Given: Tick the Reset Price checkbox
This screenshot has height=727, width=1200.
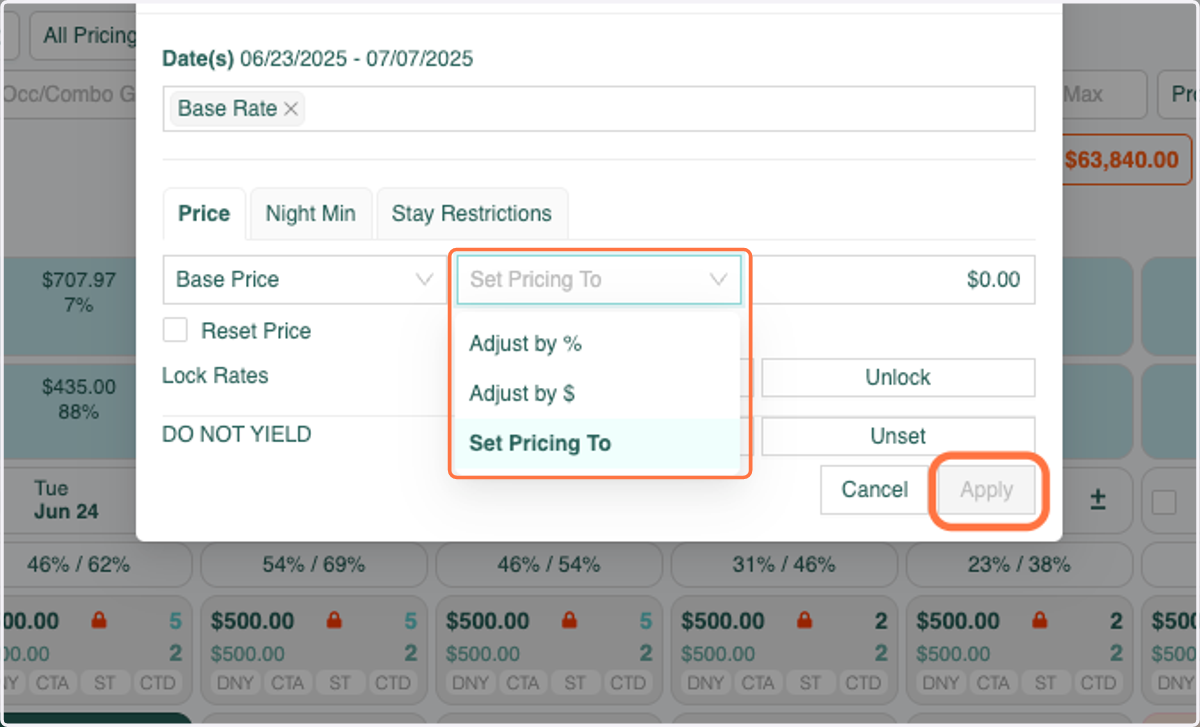Looking at the screenshot, I should [x=175, y=331].
